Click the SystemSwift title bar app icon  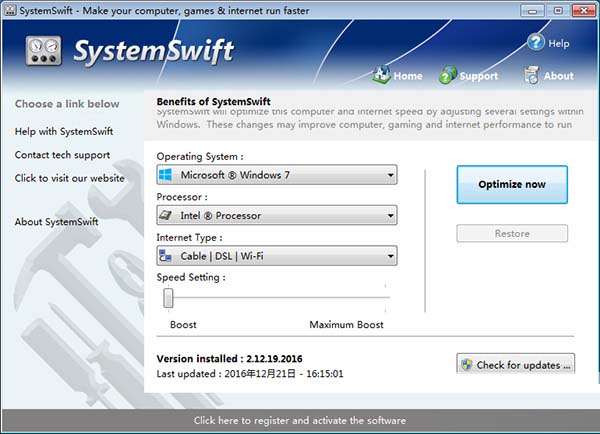click(10, 10)
